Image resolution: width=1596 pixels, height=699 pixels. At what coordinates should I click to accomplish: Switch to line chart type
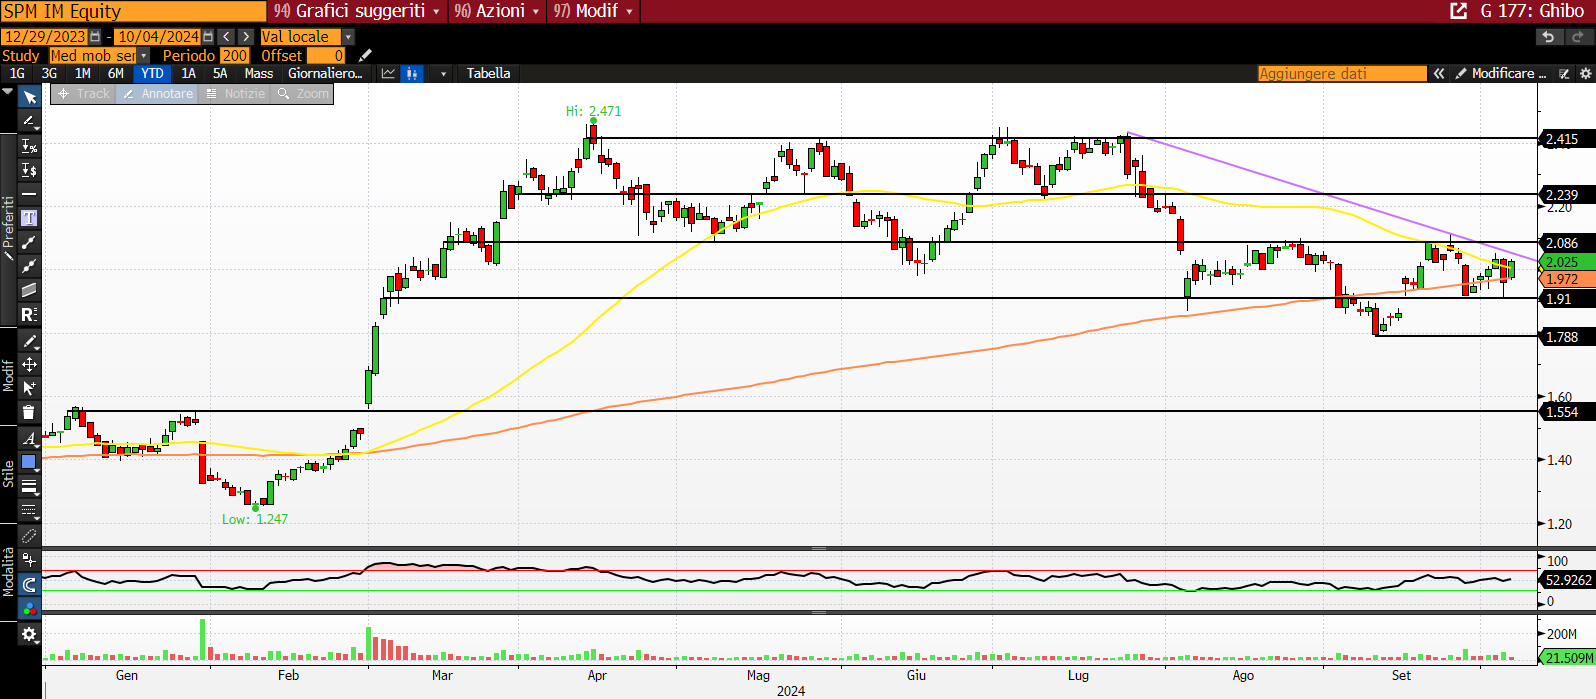[x=389, y=74]
